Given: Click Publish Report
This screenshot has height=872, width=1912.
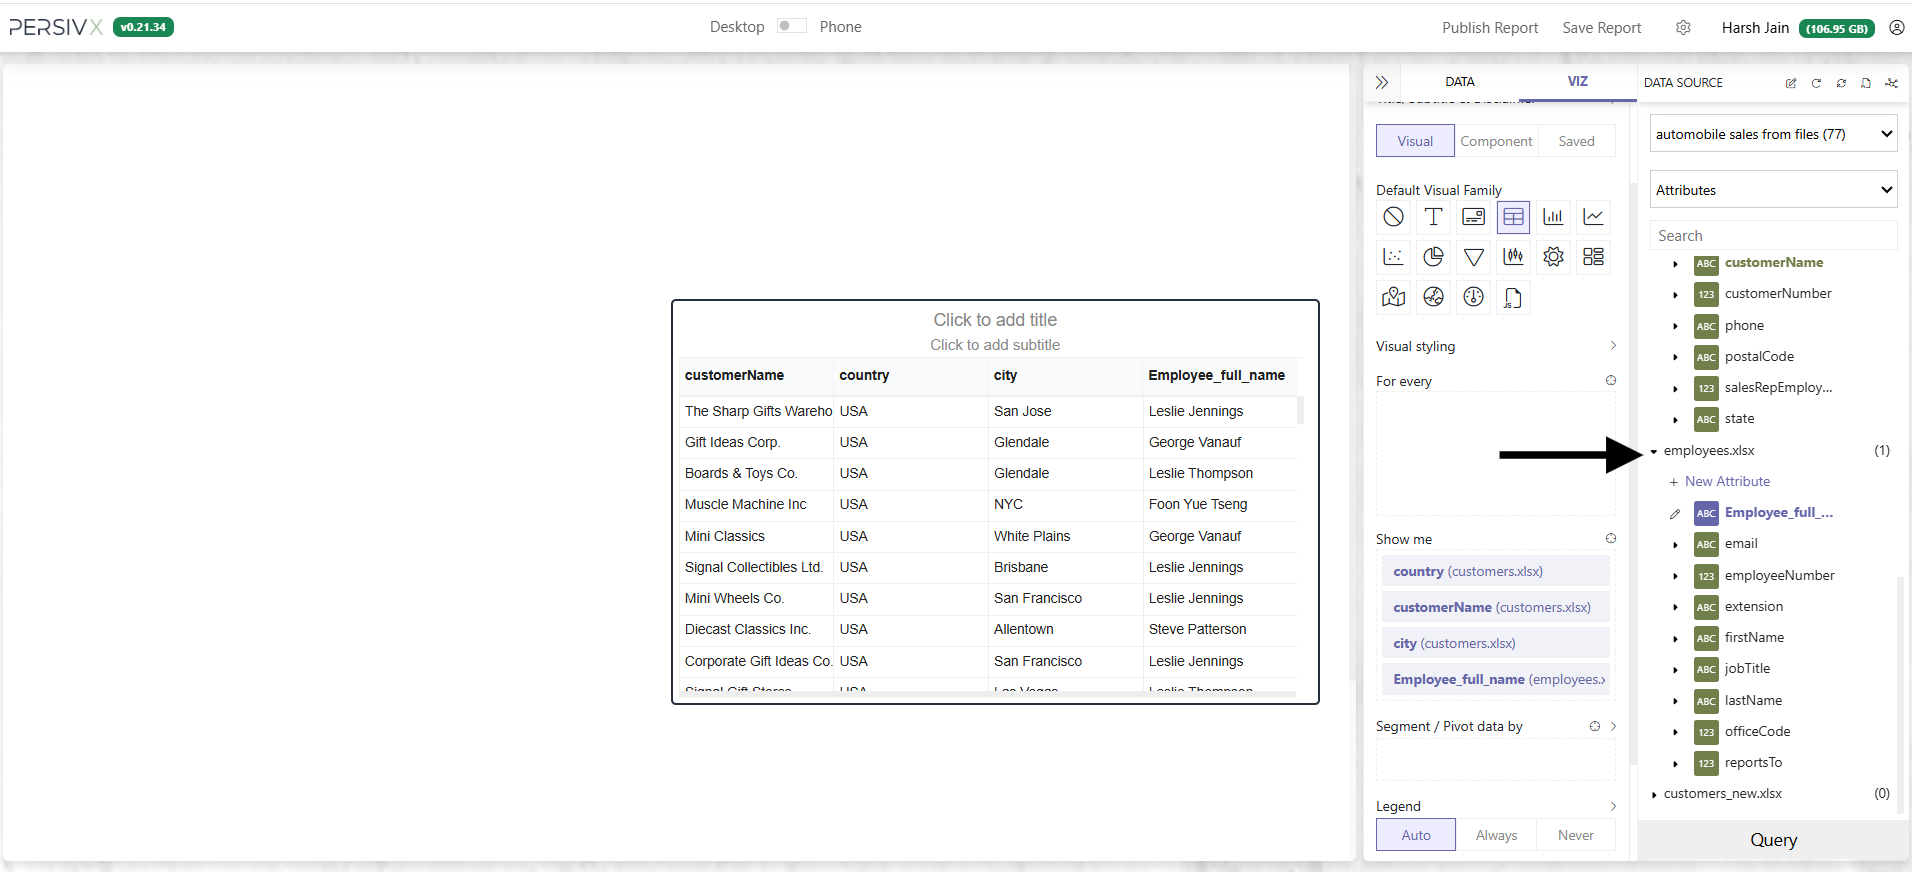Looking at the screenshot, I should 1489,28.
